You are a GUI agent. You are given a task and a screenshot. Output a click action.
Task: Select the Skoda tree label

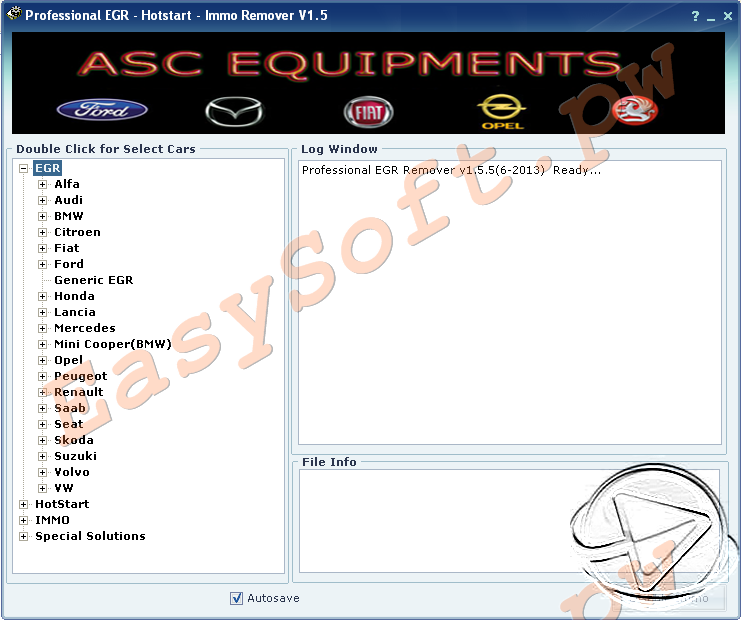74,440
